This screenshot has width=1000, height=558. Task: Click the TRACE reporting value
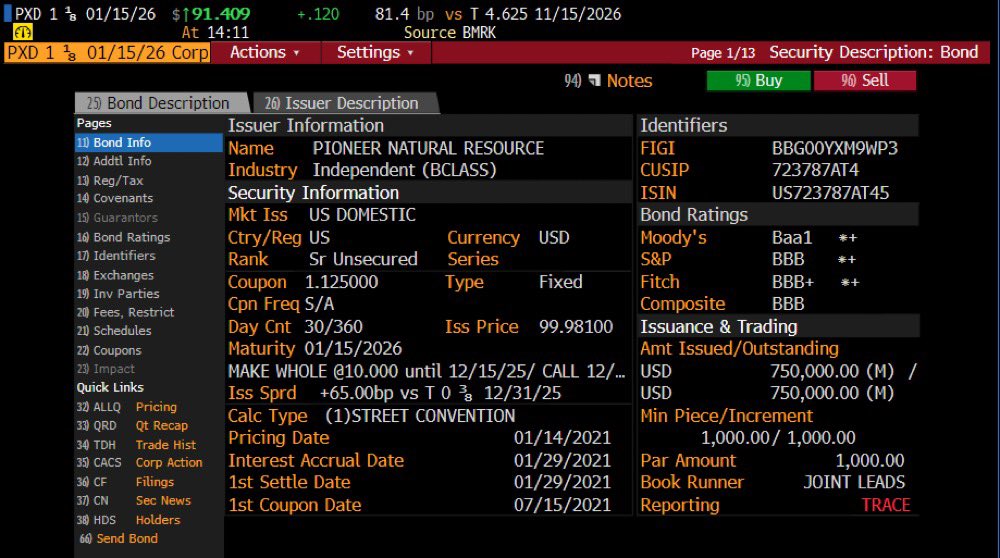[x=886, y=505]
